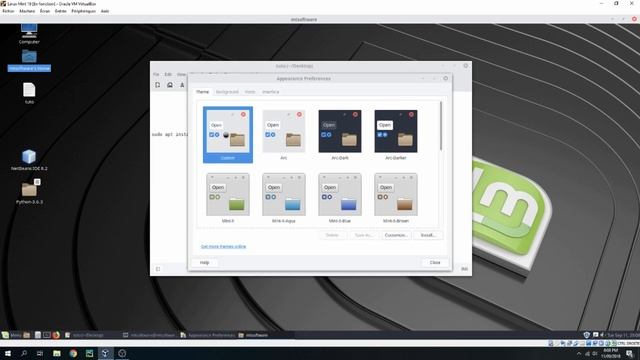Open VirtualBox Écran menu
Image resolution: width=640 pixels, height=360 pixels.
[45, 11]
